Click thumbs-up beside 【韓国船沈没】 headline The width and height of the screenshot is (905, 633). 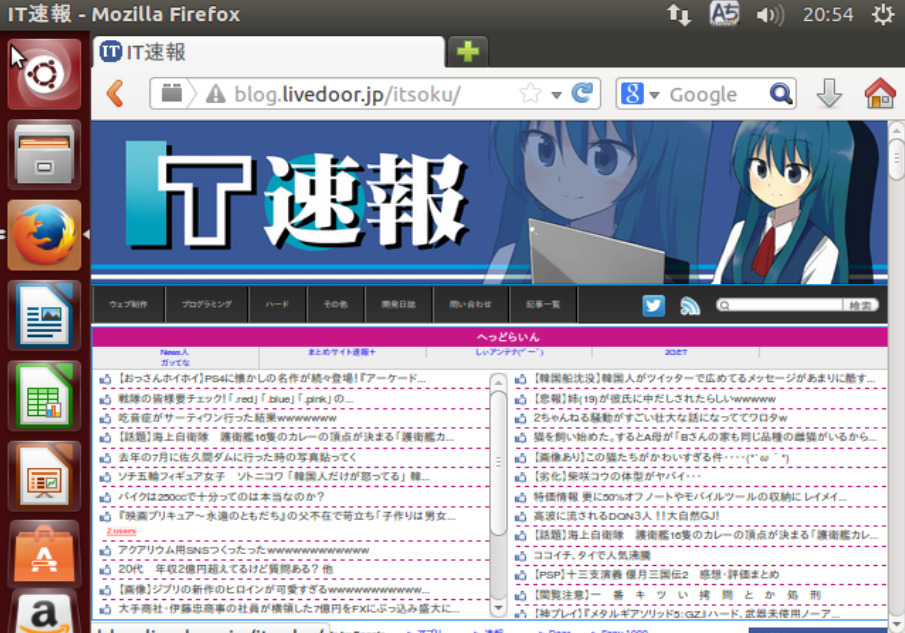(x=521, y=379)
